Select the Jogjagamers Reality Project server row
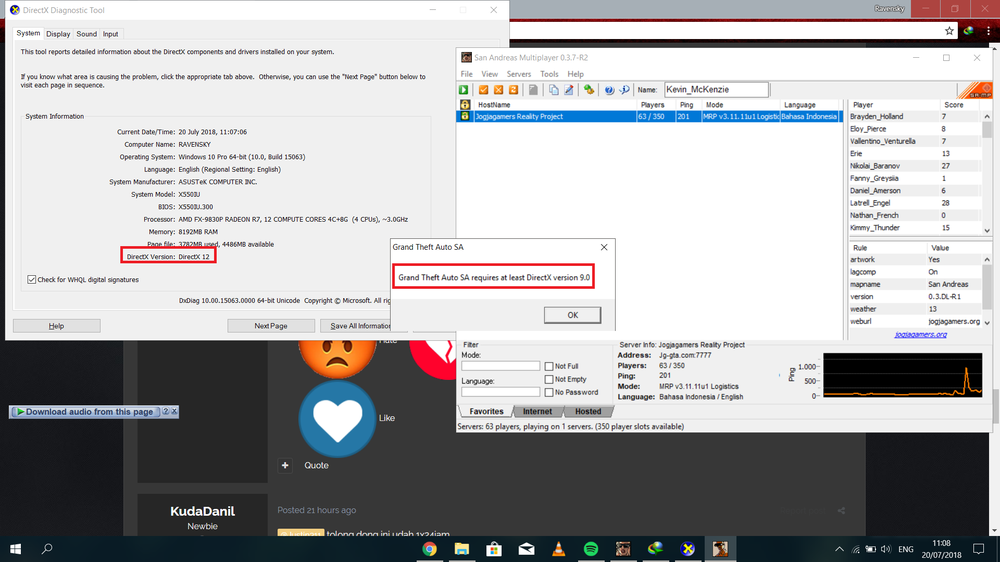Screen dimensions: 1000x562 pos(649,117)
